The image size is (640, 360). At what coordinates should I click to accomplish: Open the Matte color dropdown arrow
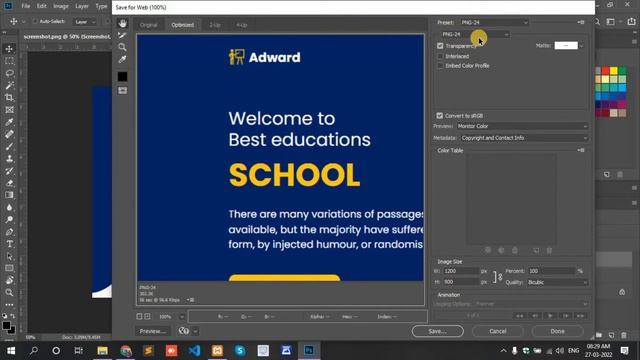pyautogui.click(x=581, y=46)
